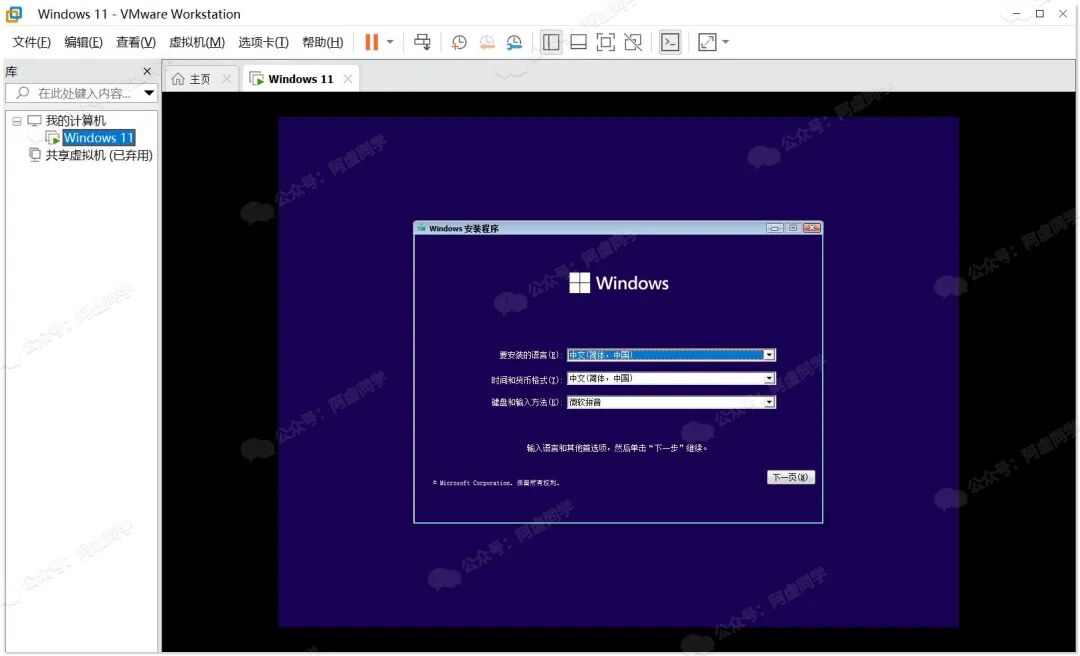The image size is (1080, 656).
Task: Toggle the thumbnail bar view icon
Action: [x=579, y=42]
